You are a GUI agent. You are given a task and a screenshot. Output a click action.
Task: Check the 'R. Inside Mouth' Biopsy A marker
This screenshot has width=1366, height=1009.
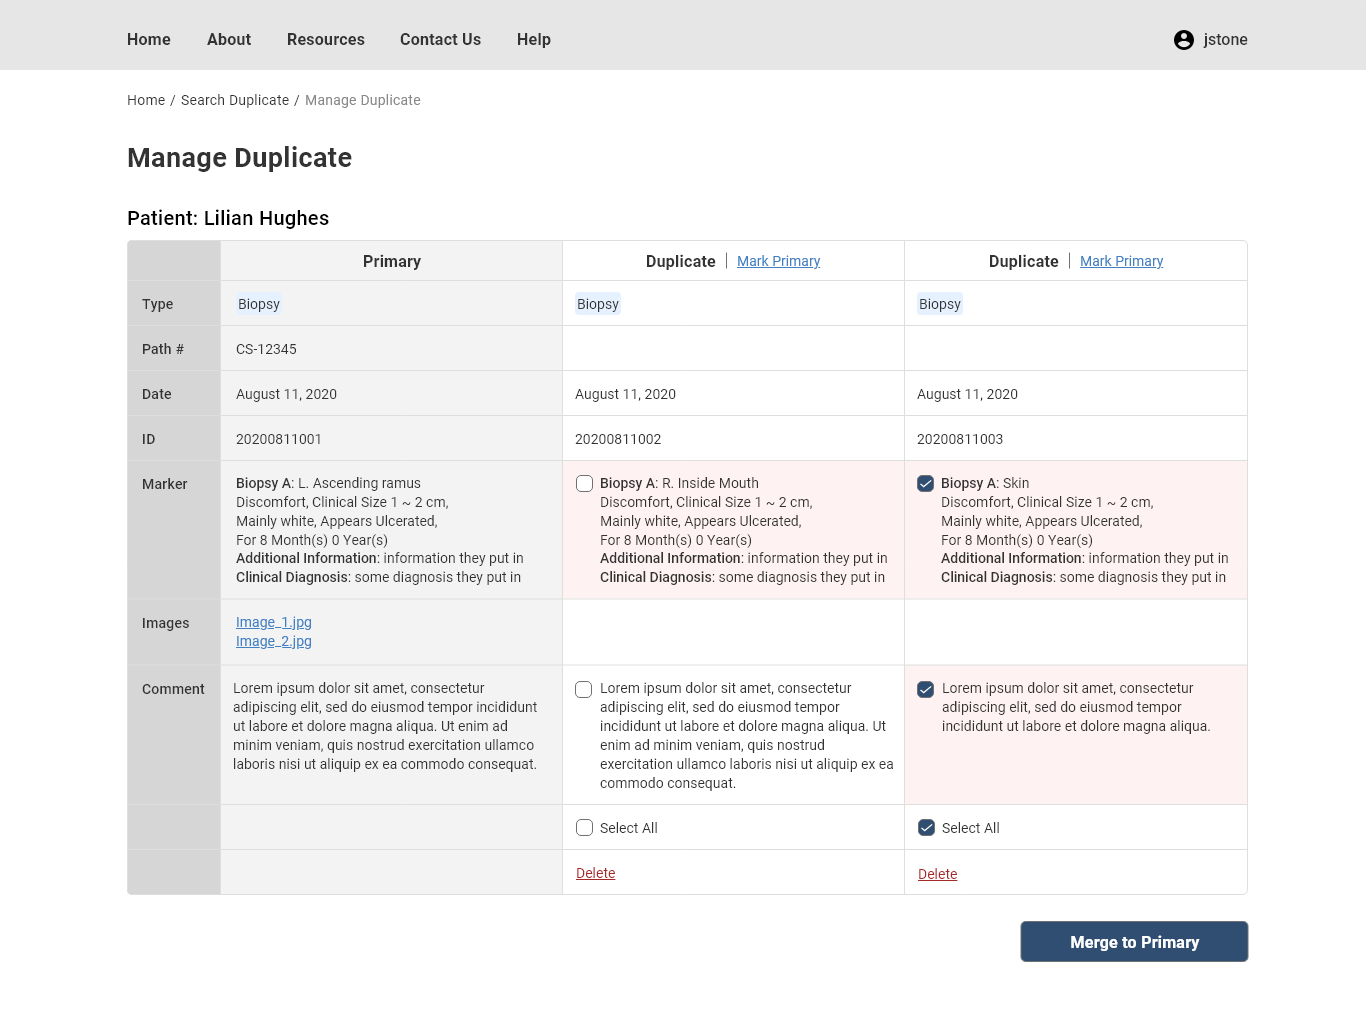(x=584, y=483)
